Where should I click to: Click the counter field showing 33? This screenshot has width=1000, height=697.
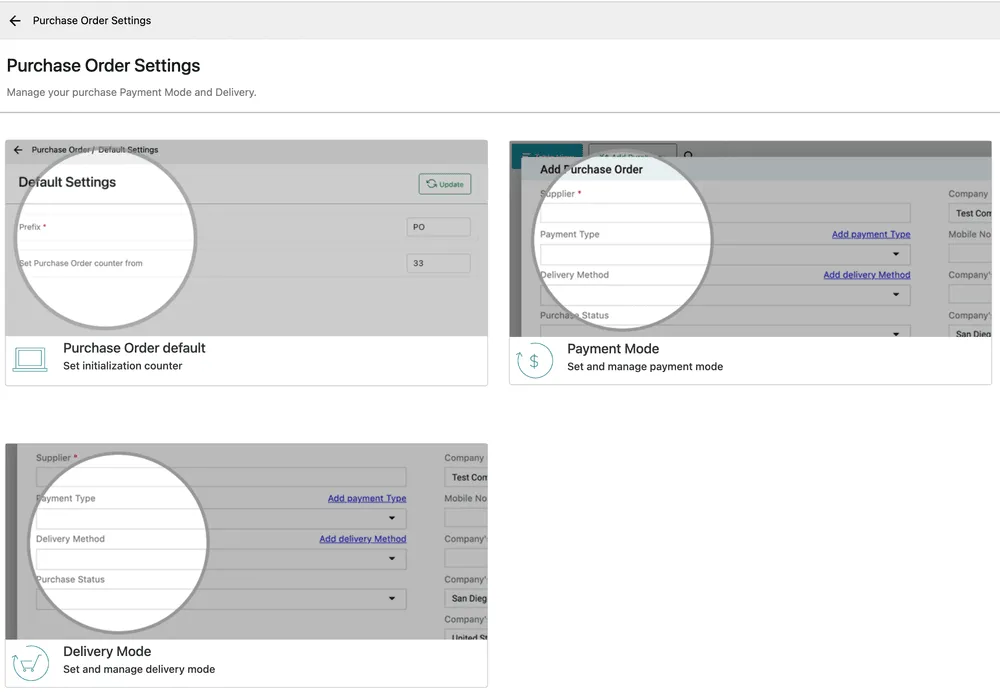coord(439,263)
